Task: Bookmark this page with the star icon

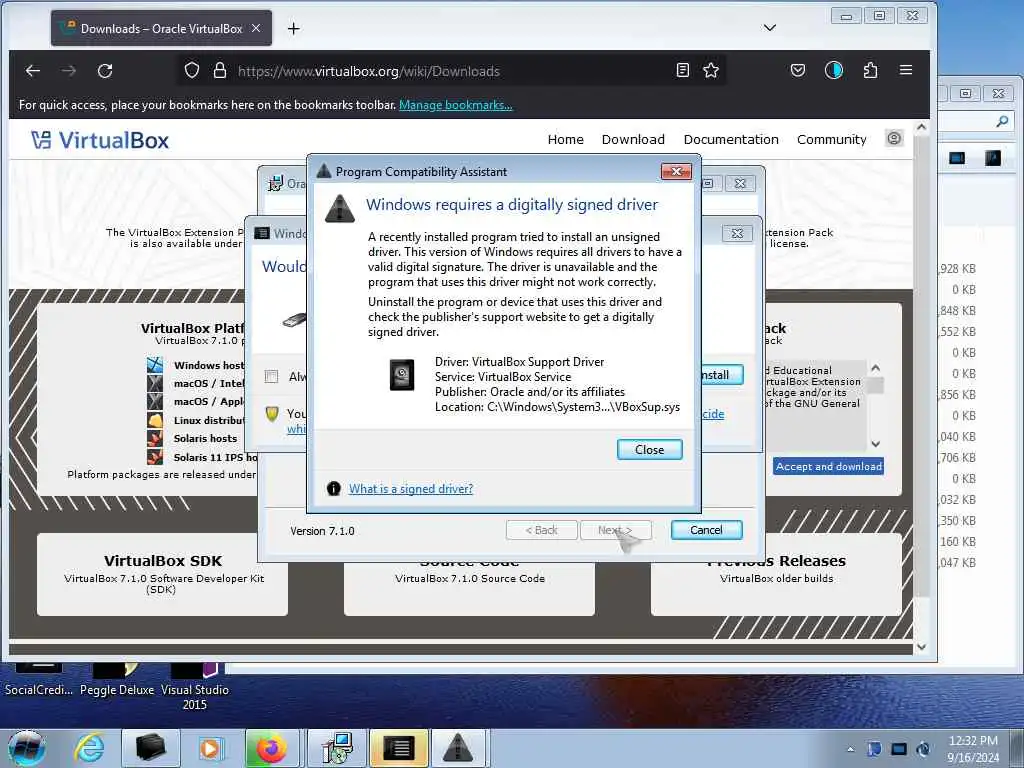Action: (x=711, y=71)
